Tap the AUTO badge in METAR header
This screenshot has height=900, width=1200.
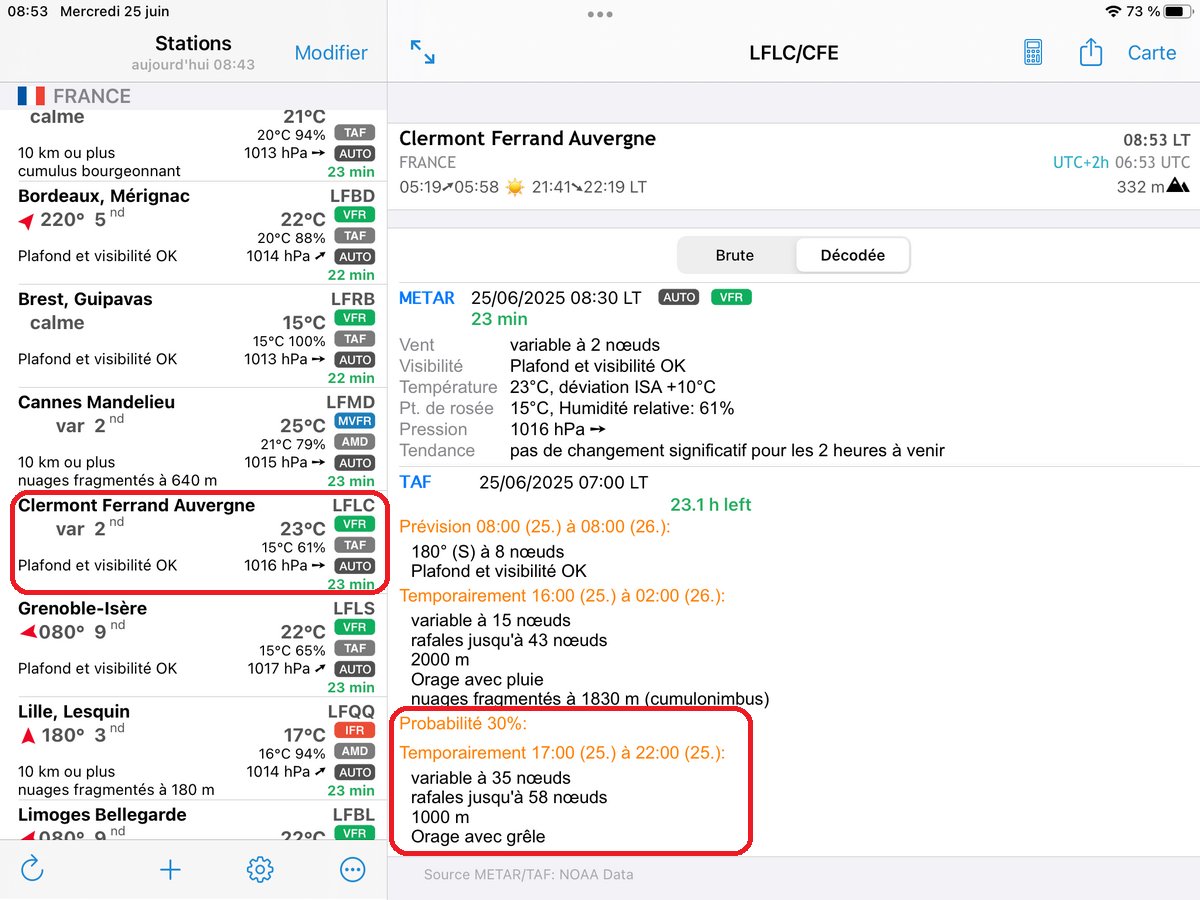click(x=679, y=297)
